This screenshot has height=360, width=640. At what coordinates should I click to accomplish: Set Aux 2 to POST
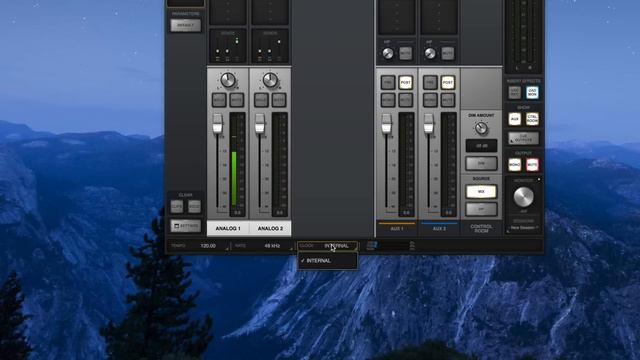[x=448, y=82]
